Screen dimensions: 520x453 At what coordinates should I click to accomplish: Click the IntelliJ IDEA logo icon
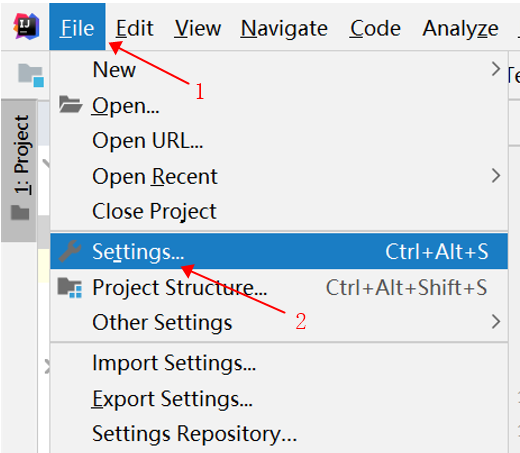(26, 26)
